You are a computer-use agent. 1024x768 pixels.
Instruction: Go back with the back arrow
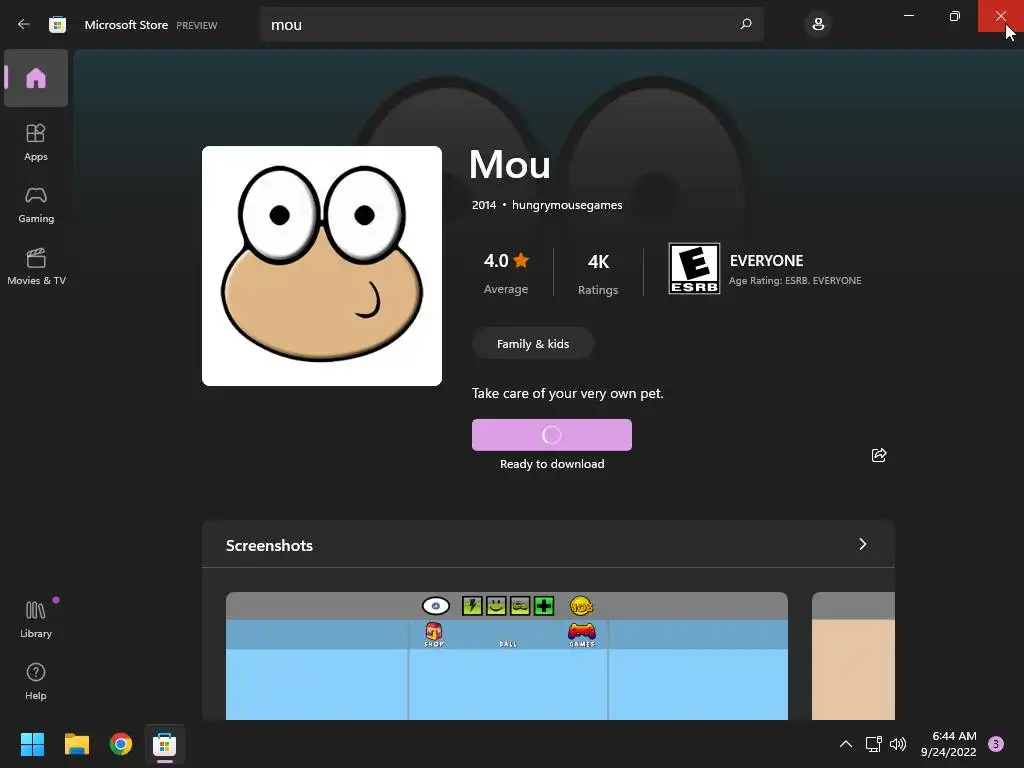(x=24, y=24)
